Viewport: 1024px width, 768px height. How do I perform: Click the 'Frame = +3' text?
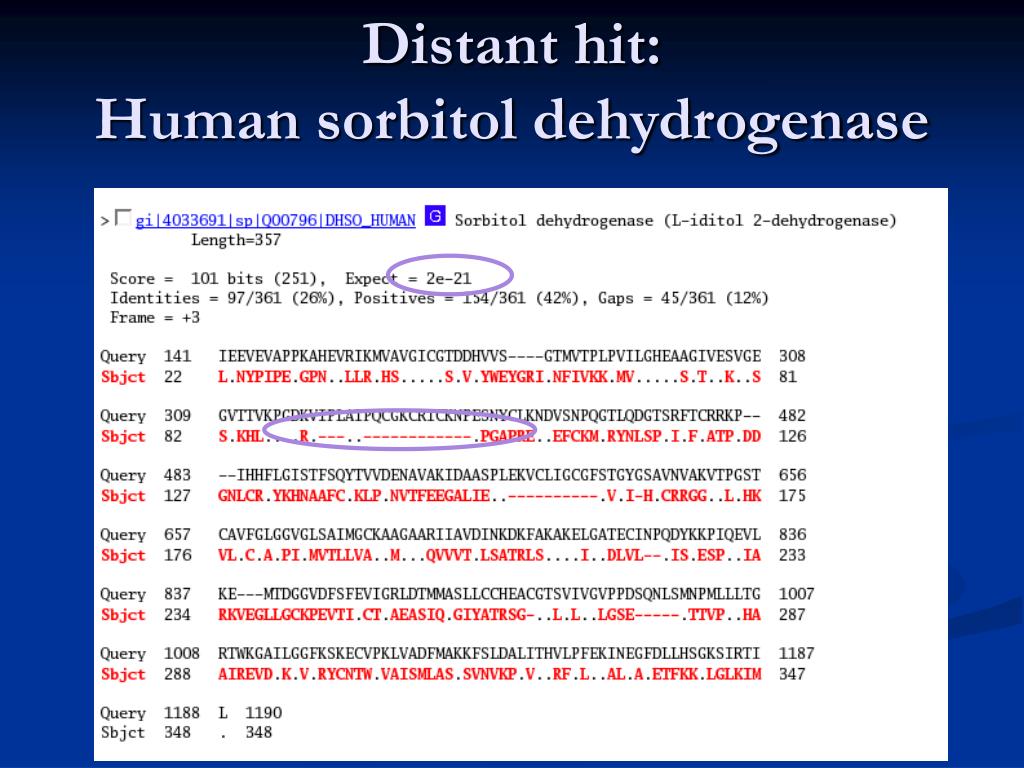(x=155, y=318)
